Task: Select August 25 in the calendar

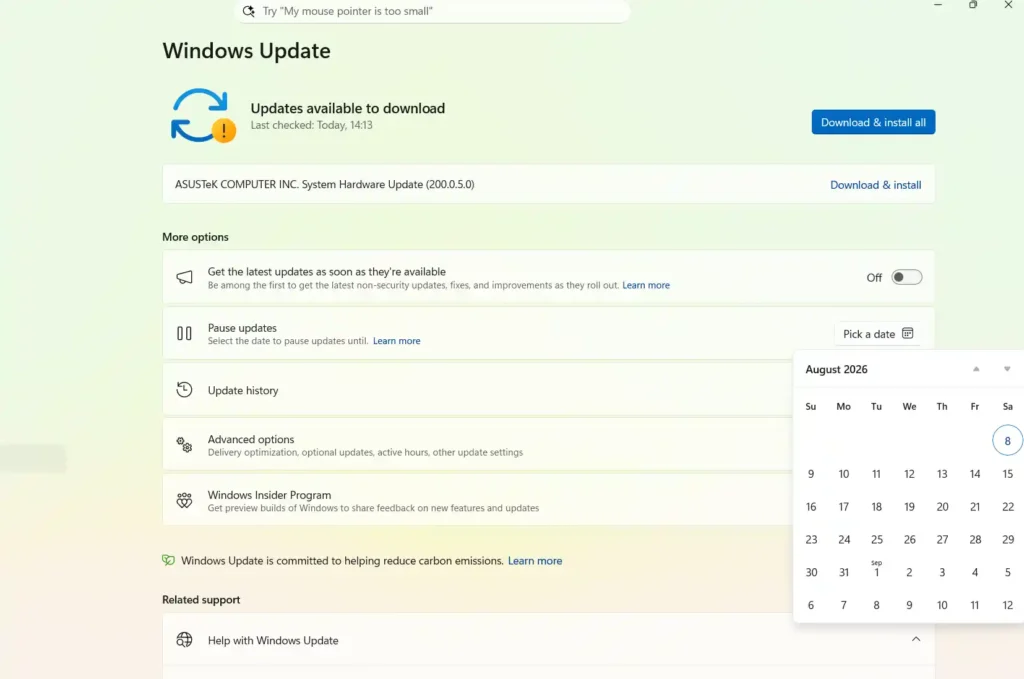Action: coord(876,539)
